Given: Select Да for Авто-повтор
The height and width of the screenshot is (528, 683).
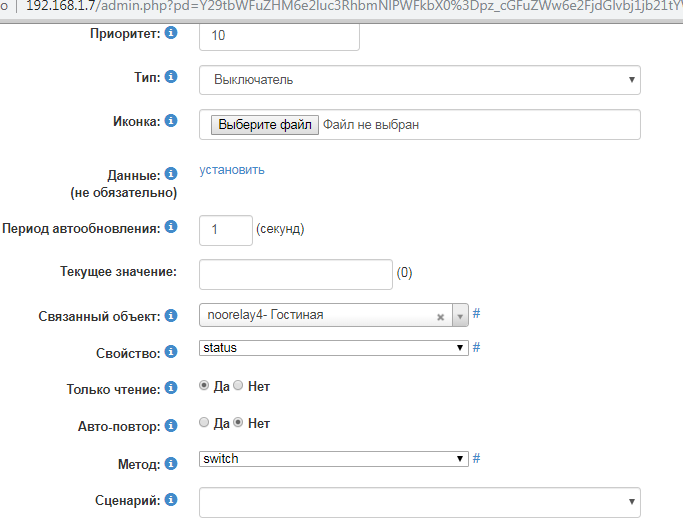Looking at the screenshot, I should pos(204,423).
